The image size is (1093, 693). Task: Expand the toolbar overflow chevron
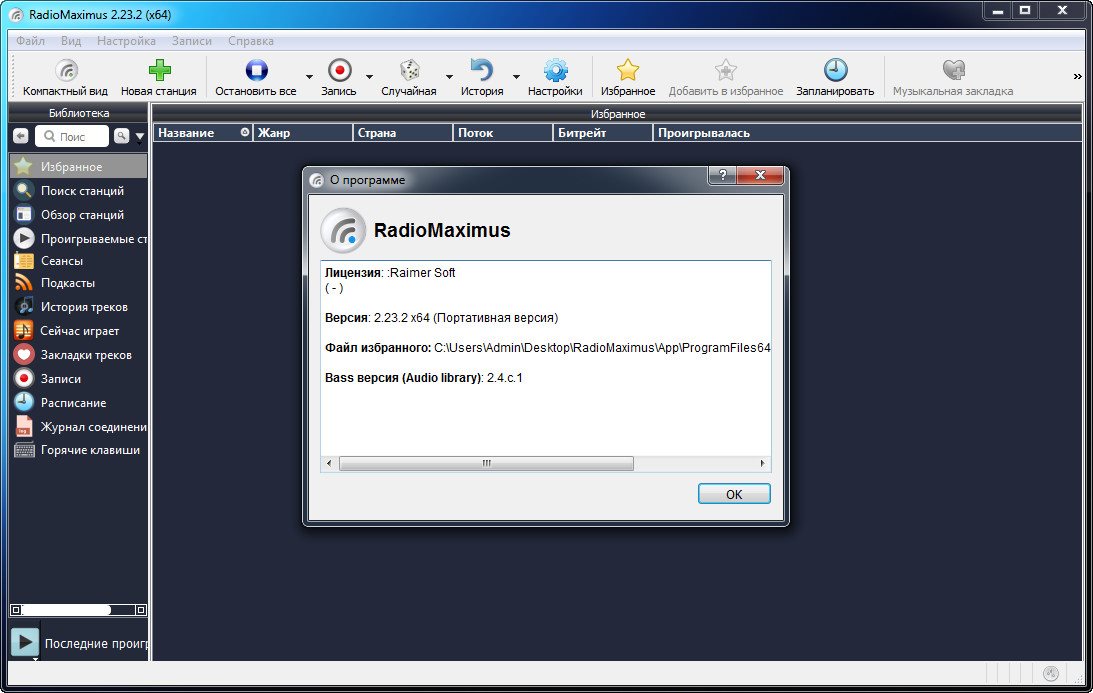pos(1078,77)
